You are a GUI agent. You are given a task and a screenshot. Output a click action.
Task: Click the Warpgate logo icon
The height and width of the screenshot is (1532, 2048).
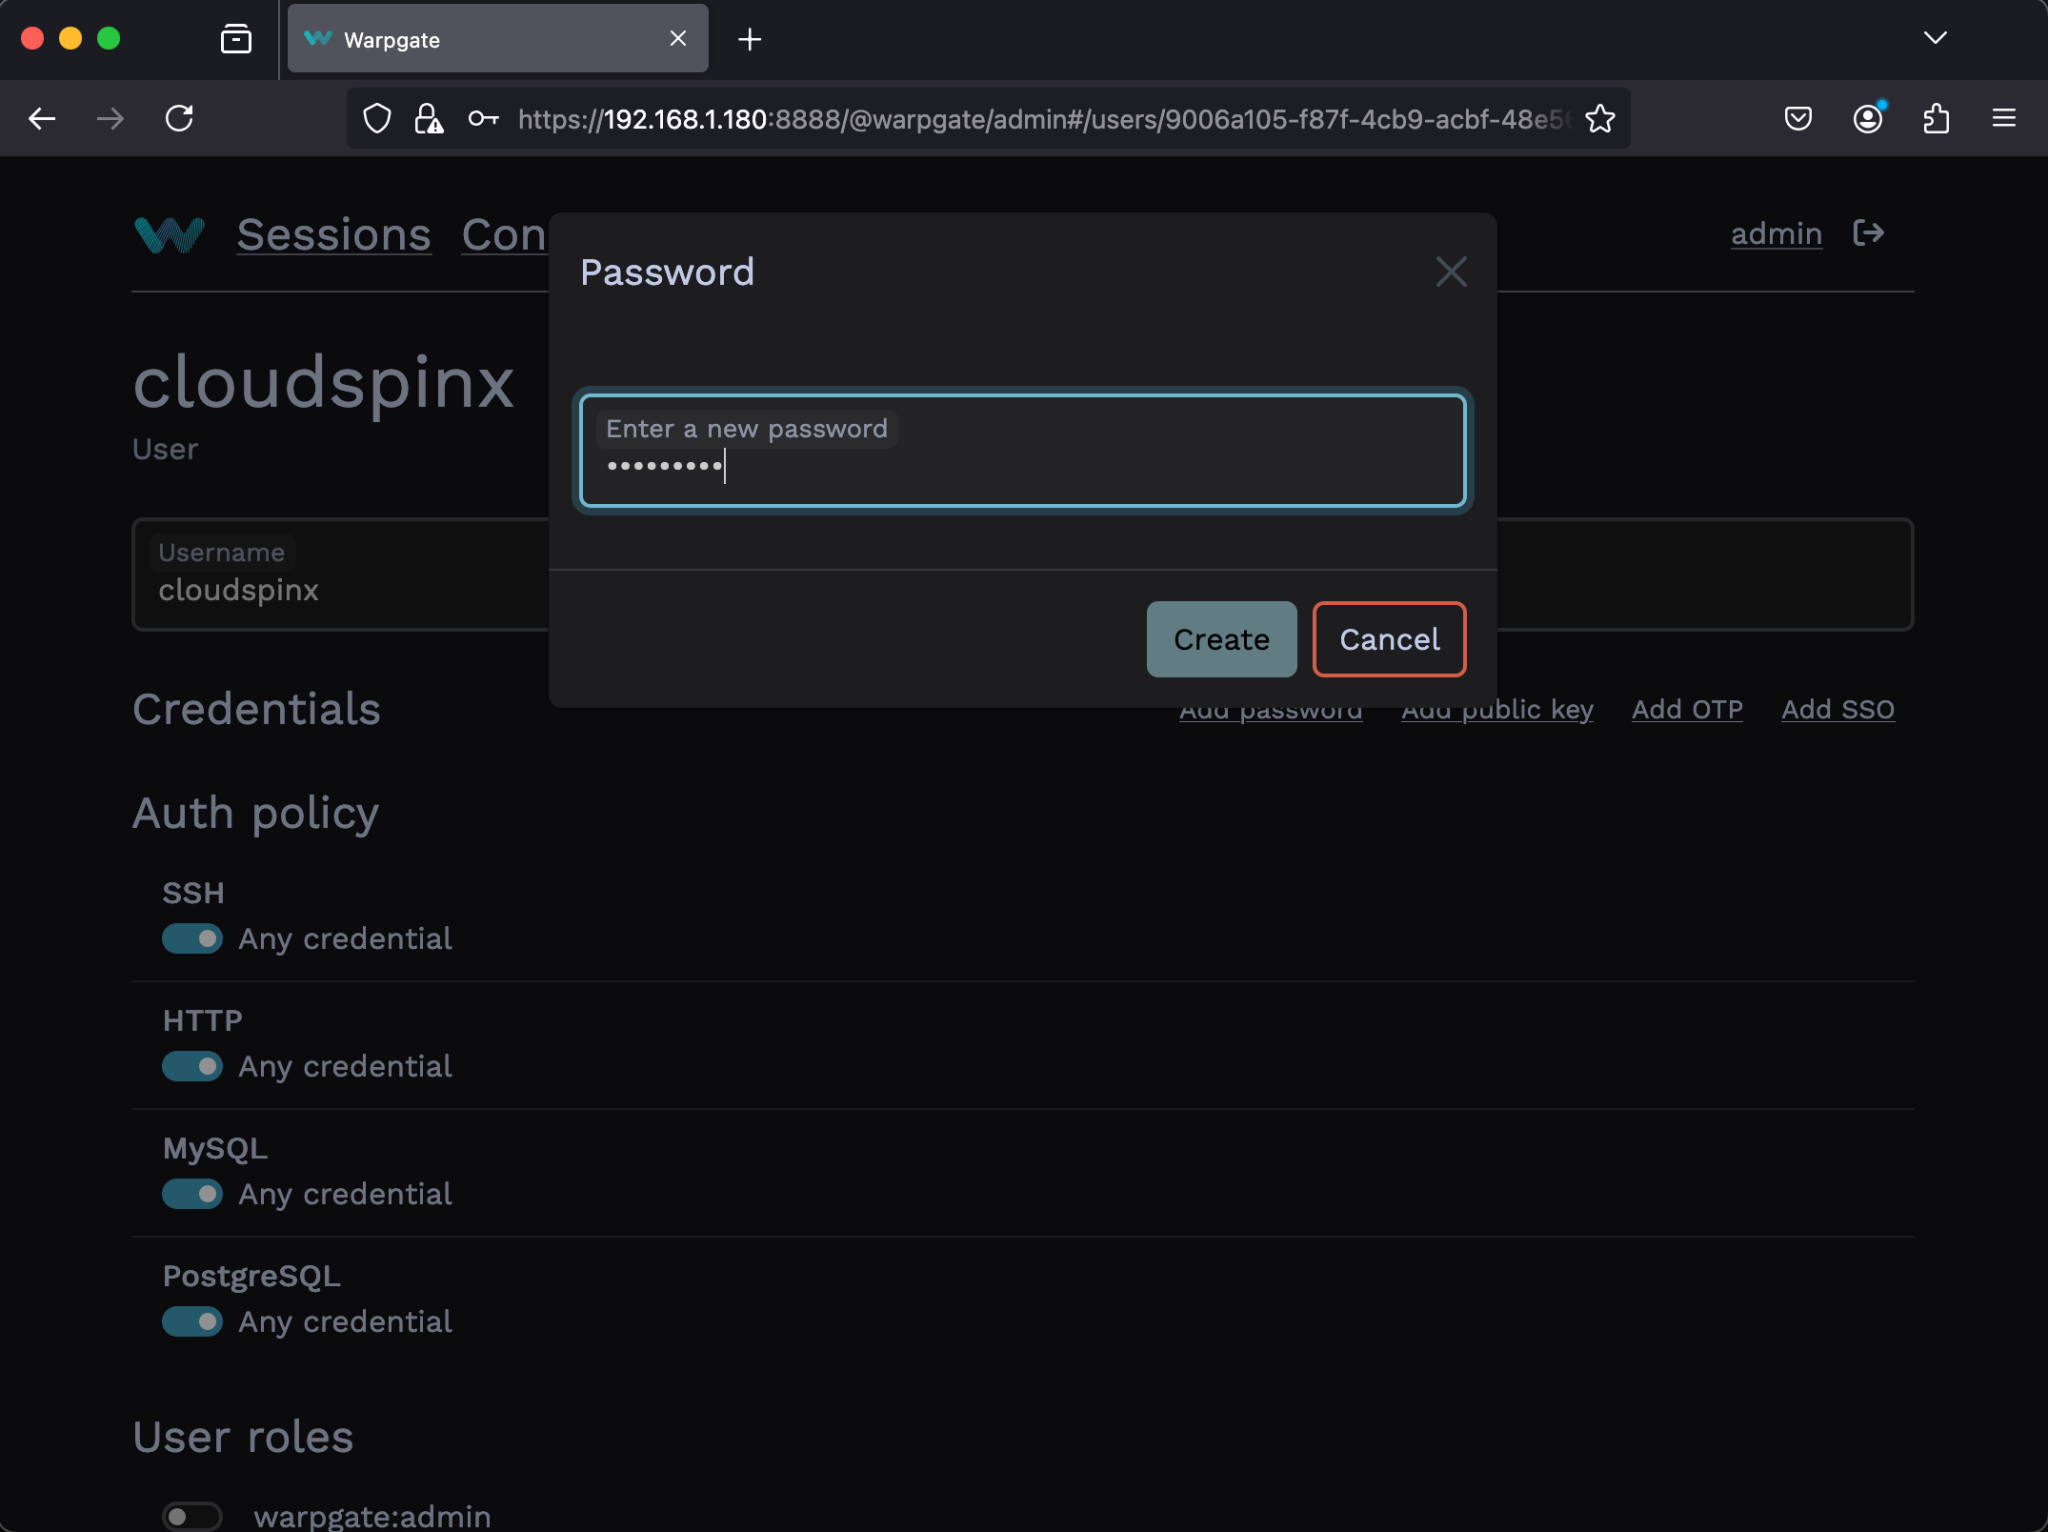tap(168, 235)
